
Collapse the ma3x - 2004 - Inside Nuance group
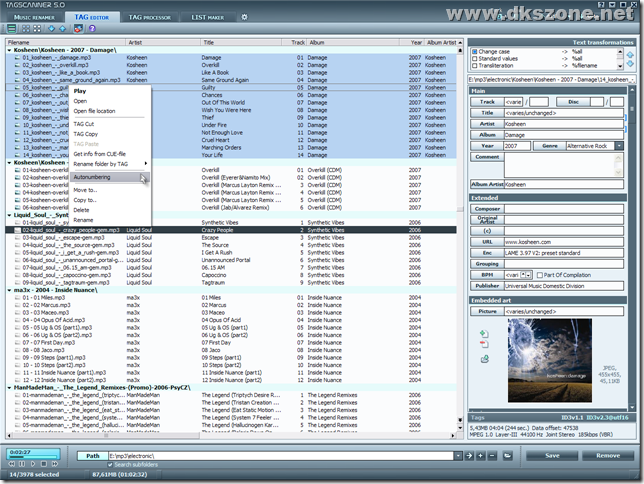click(x=9, y=290)
